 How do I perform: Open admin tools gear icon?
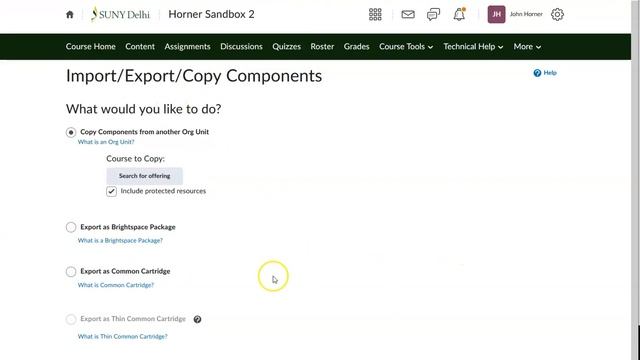pos(557,15)
